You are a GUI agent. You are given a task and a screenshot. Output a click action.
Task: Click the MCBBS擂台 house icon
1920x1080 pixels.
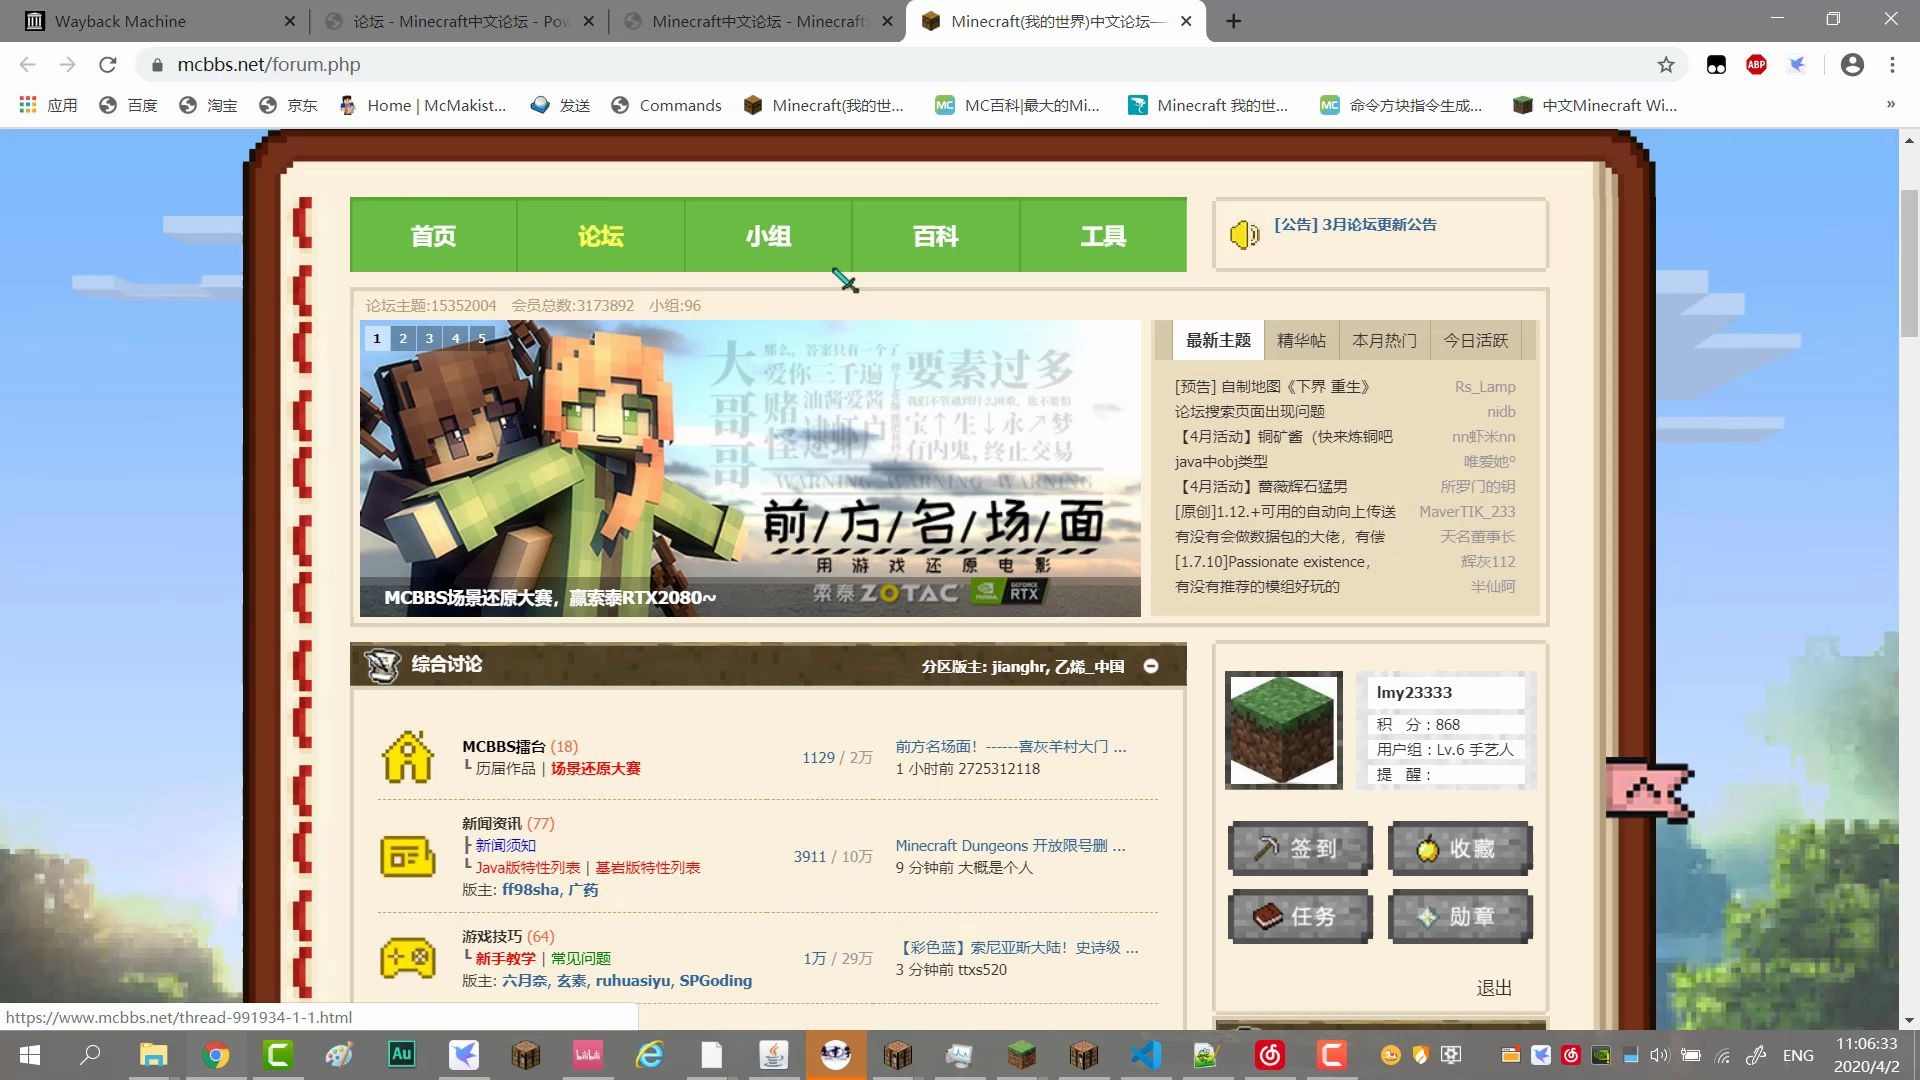[x=406, y=757]
